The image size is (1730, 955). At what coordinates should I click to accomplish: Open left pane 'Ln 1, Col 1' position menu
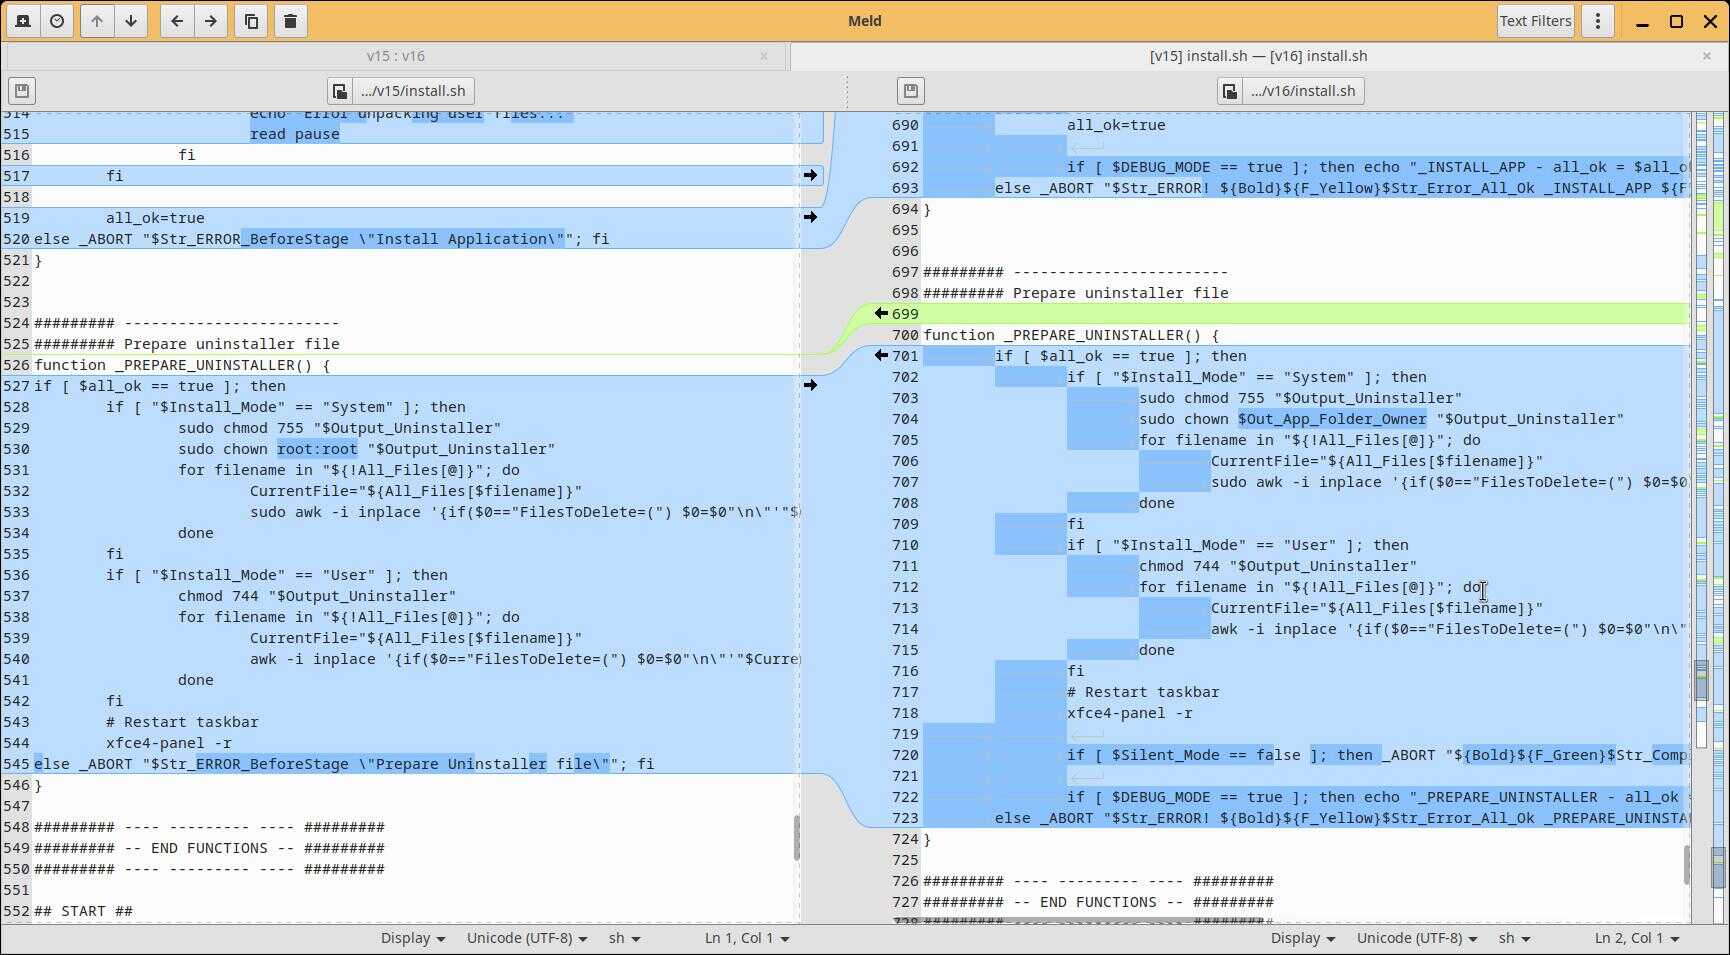pos(747,938)
